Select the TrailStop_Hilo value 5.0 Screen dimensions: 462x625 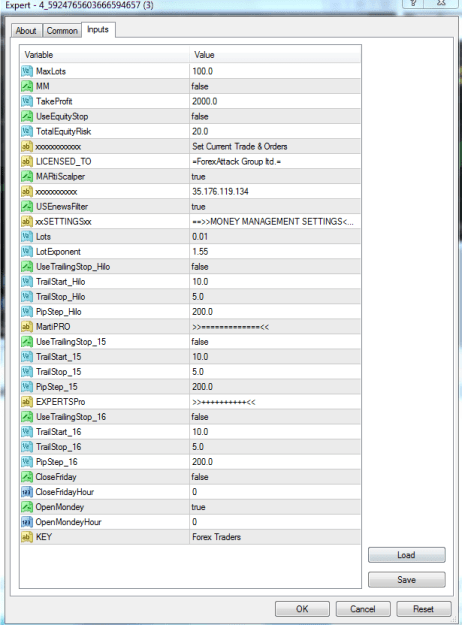click(x=198, y=297)
